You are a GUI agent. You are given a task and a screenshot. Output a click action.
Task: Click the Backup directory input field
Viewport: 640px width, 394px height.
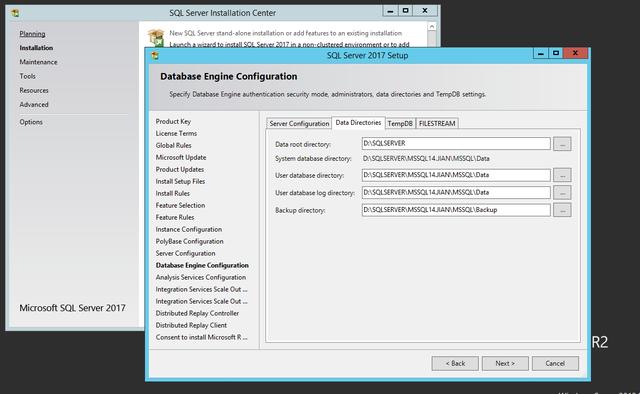click(456, 210)
